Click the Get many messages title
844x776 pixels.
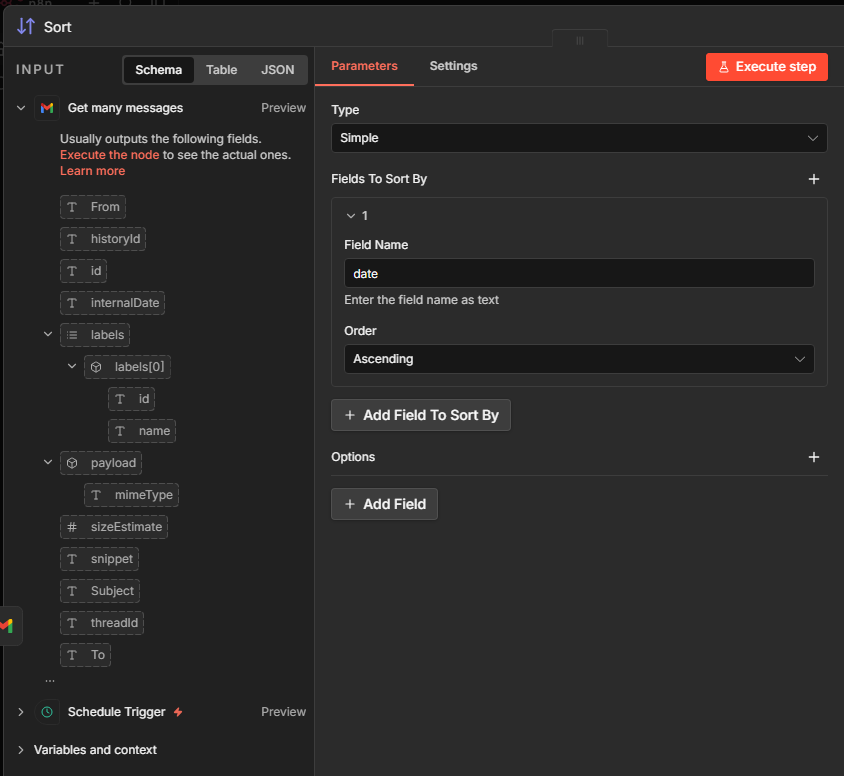click(125, 108)
